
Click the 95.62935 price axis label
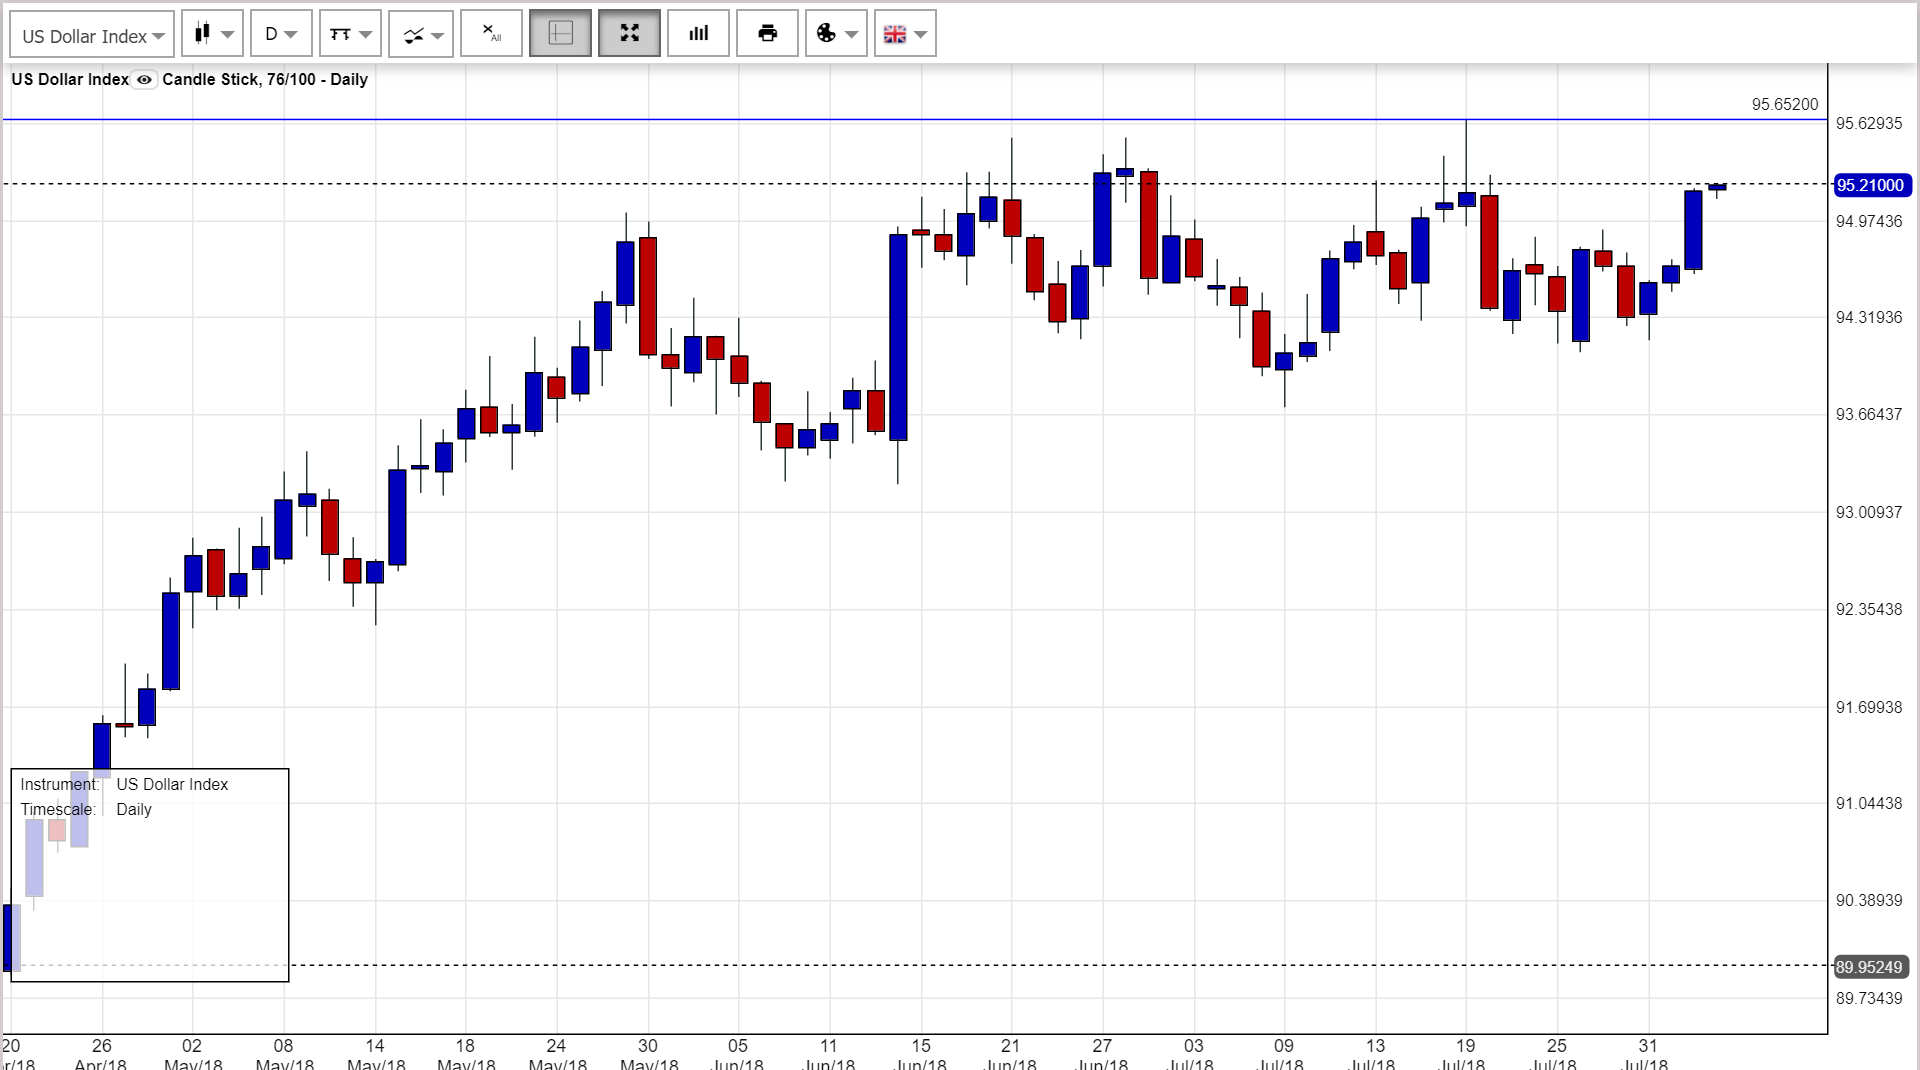click(1869, 123)
